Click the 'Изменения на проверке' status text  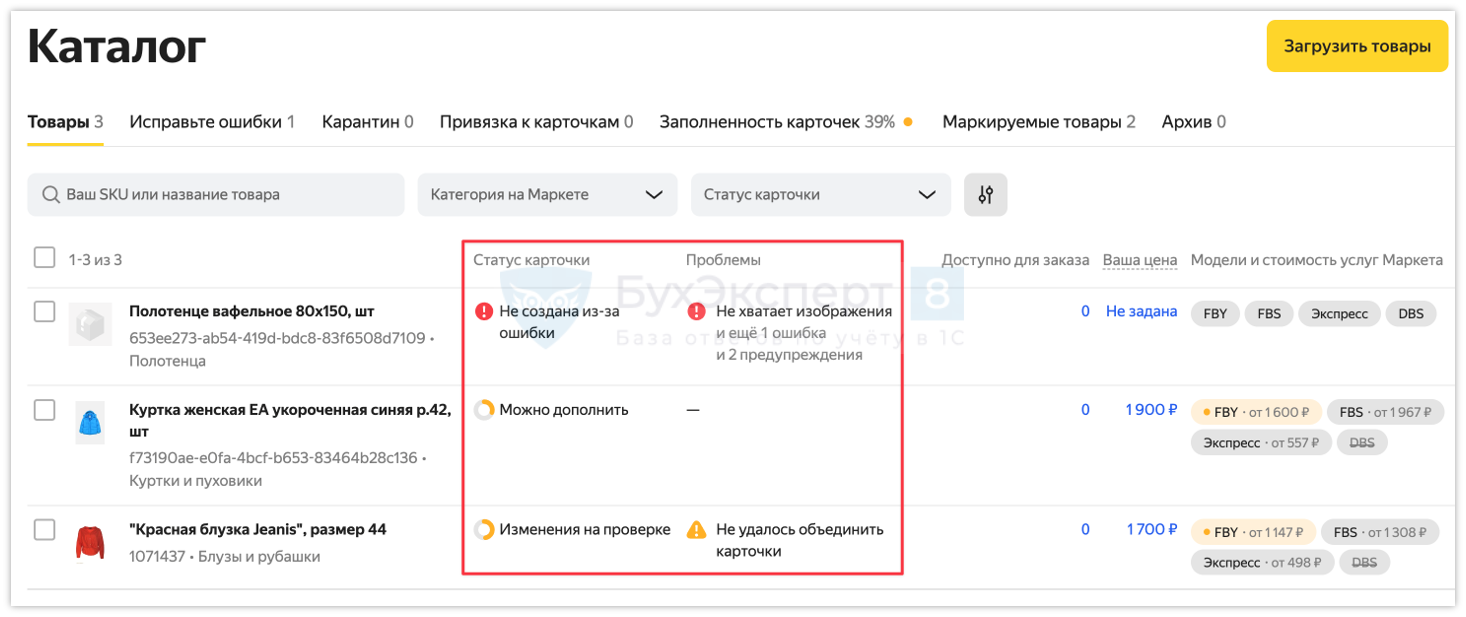[x=585, y=530]
